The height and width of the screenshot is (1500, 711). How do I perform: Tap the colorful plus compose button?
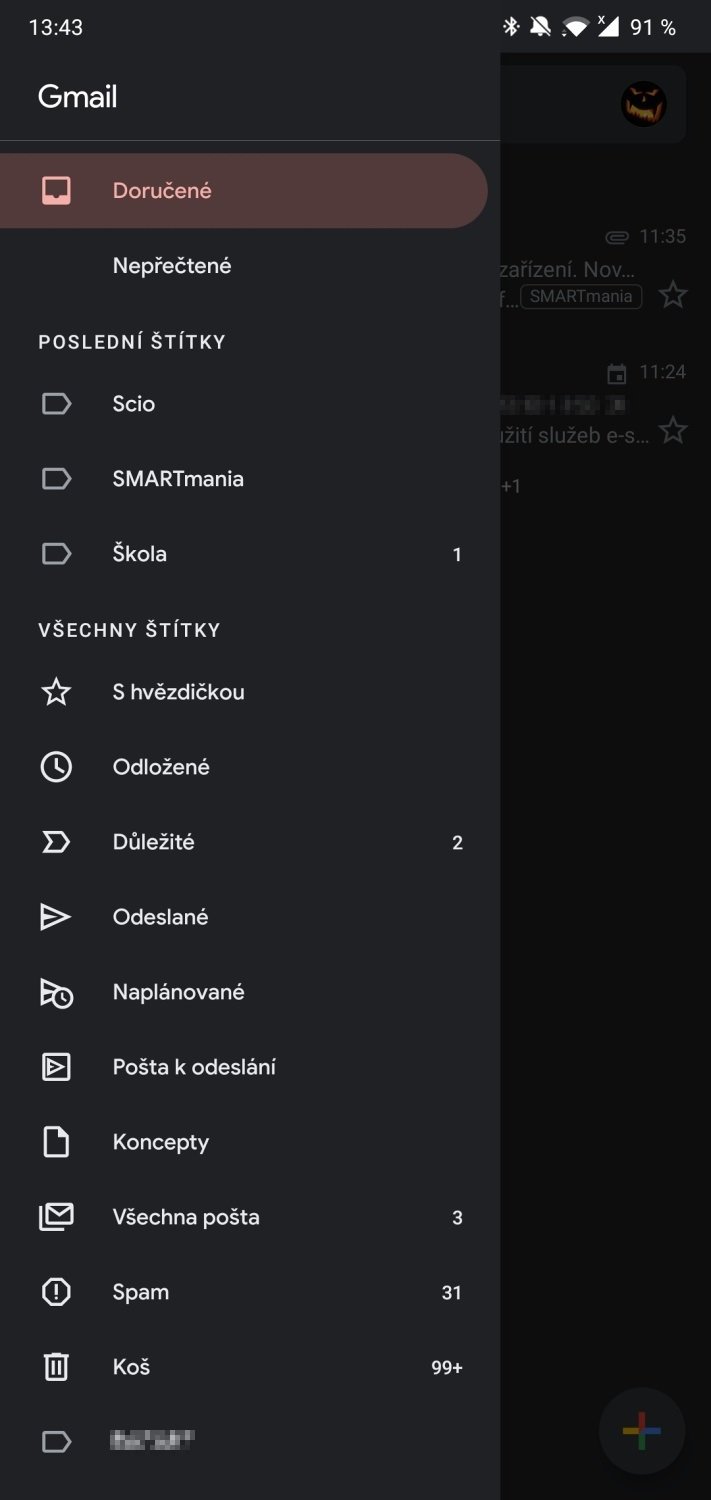tap(641, 1432)
